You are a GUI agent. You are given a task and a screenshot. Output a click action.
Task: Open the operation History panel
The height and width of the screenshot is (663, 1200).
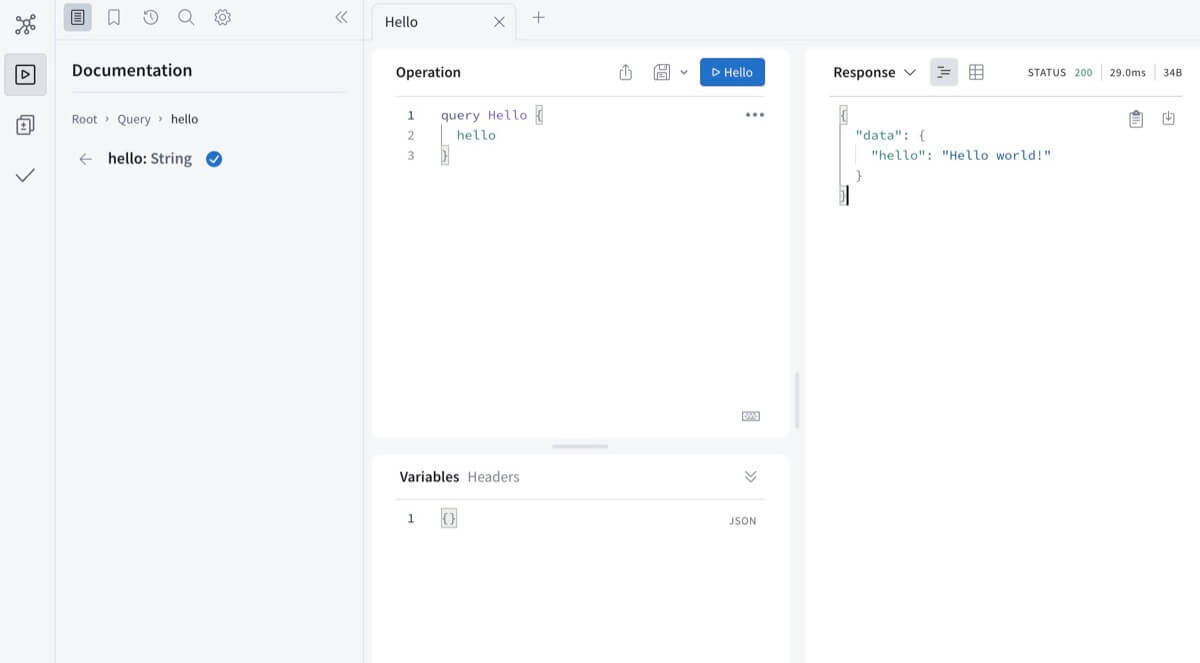[x=150, y=17]
